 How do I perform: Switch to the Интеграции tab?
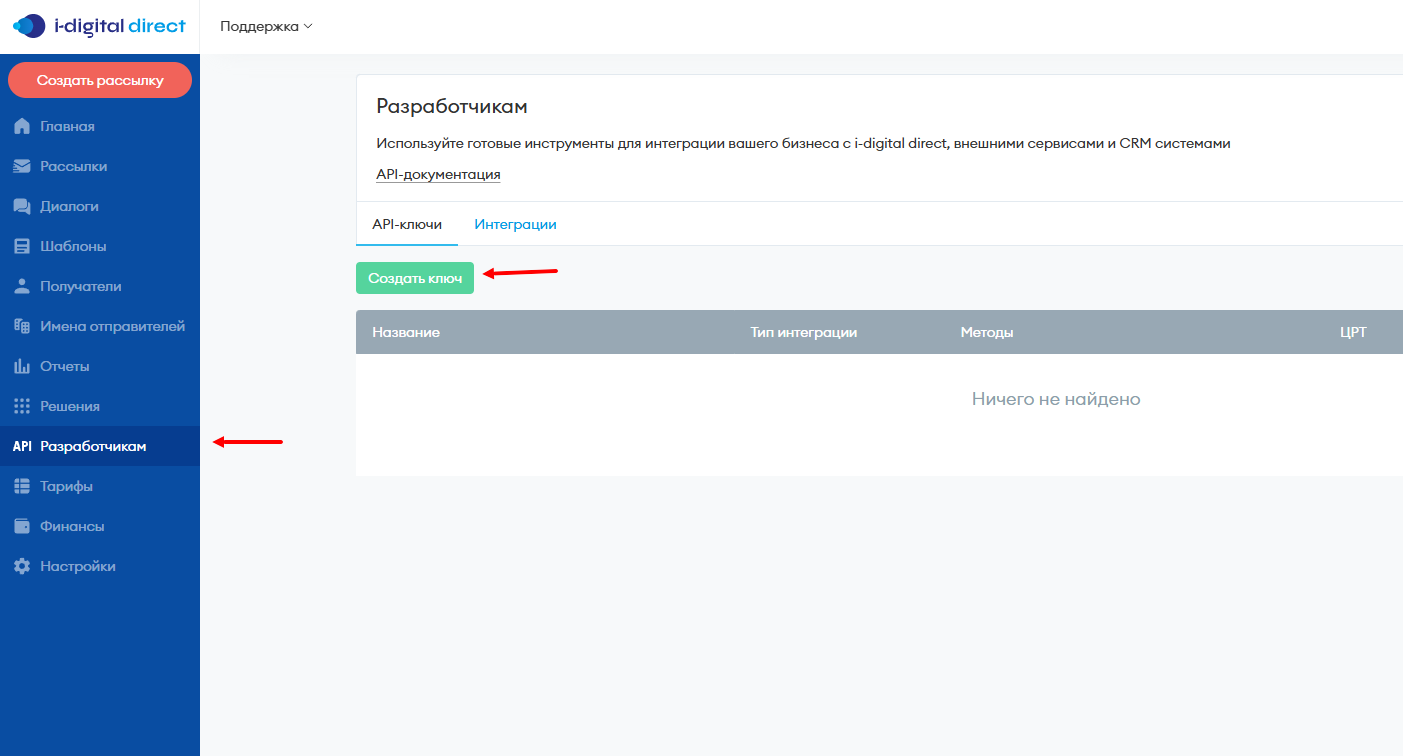(x=515, y=225)
